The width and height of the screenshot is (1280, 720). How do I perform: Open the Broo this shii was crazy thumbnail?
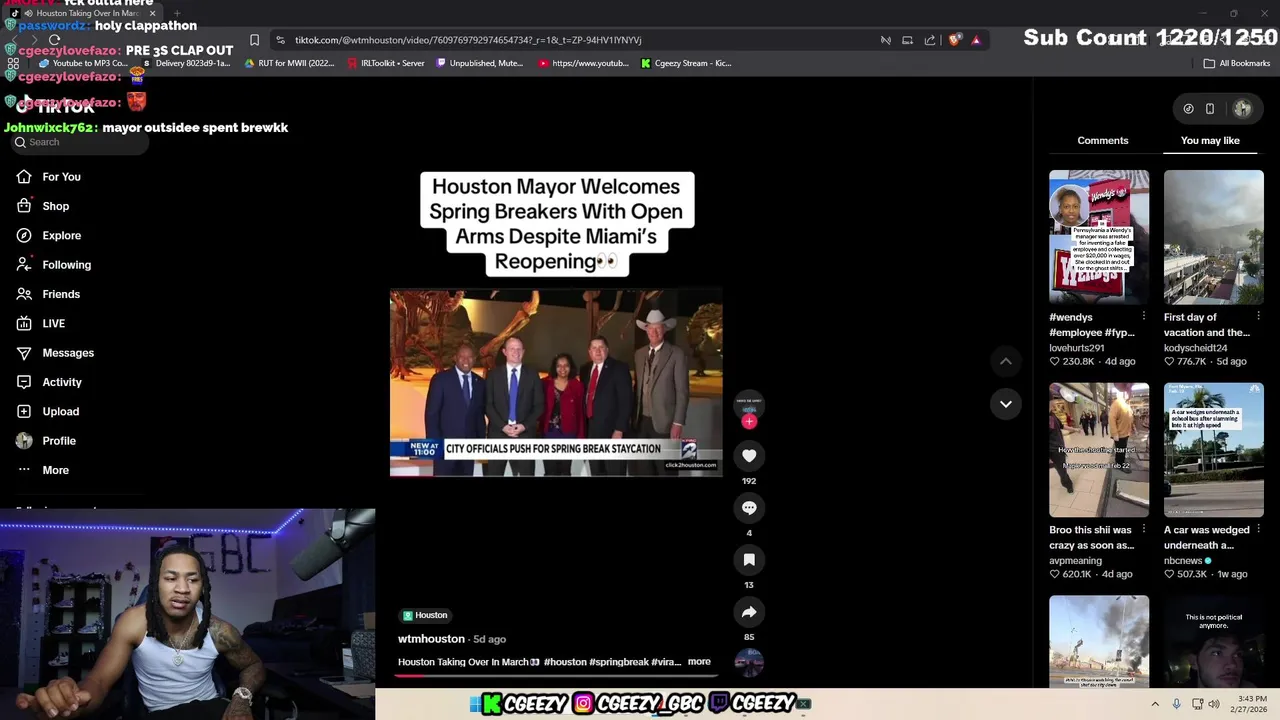click(1099, 450)
